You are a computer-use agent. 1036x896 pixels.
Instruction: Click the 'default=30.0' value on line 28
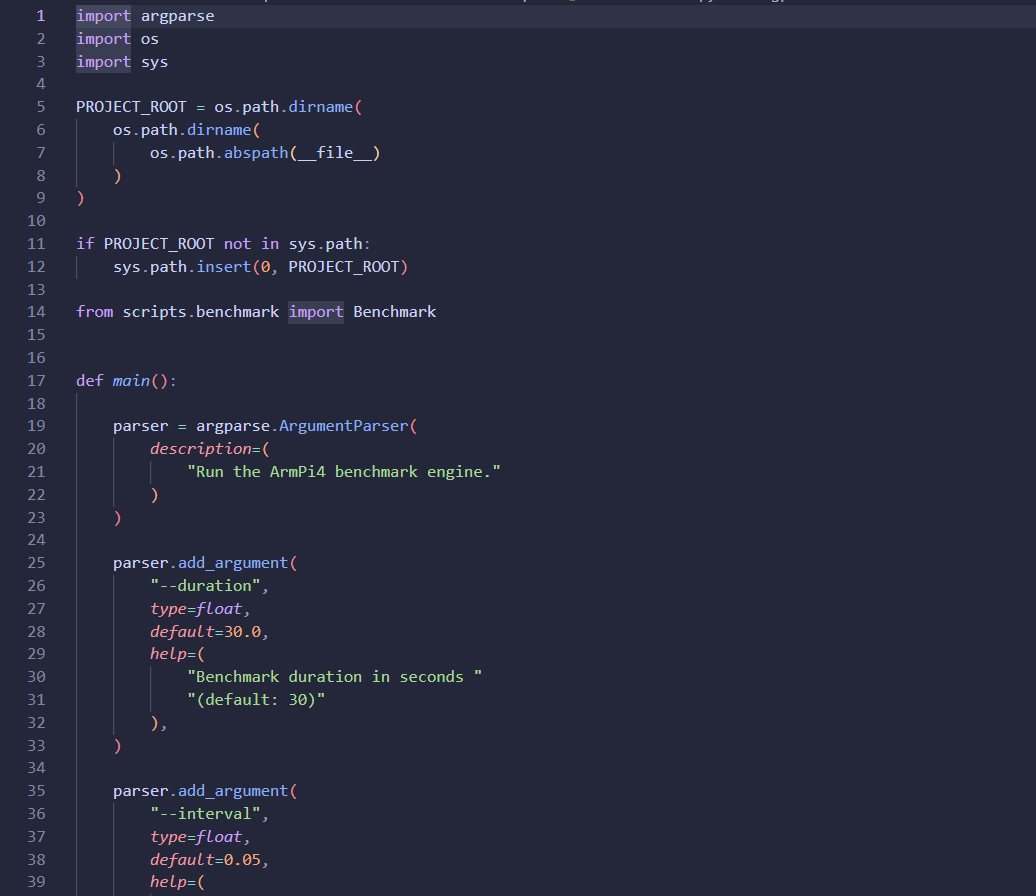click(205, 632)
